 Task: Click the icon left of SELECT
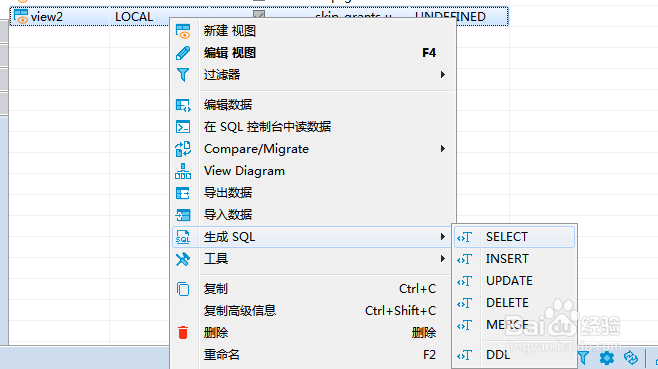[x=465, y=237]
